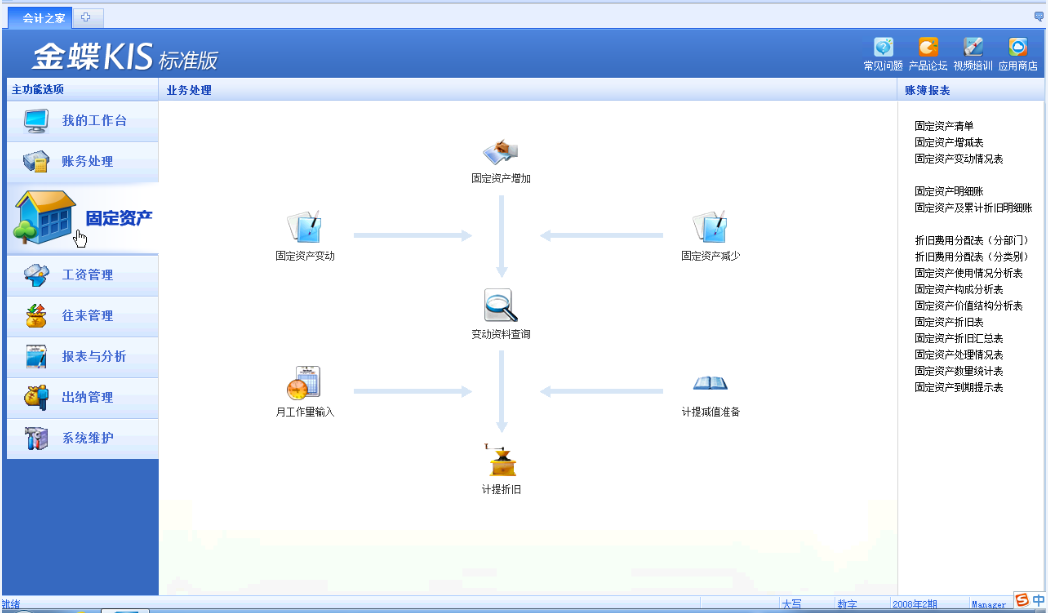Click the 应用商店 icon

click(1017, 47)
